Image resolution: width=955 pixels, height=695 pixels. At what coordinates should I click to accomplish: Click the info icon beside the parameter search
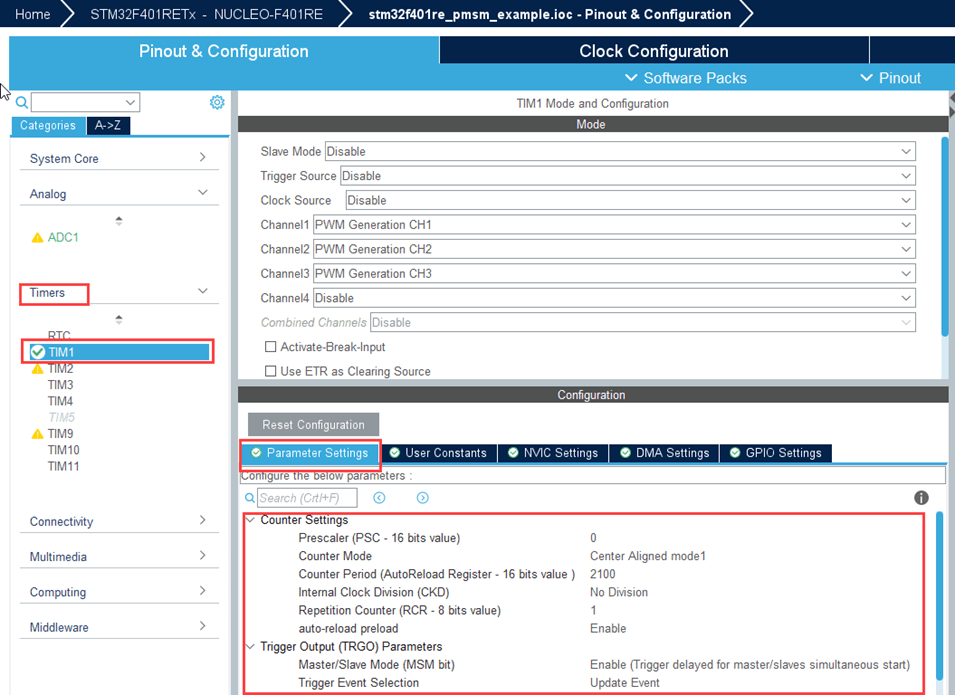(x=921, y=498)
